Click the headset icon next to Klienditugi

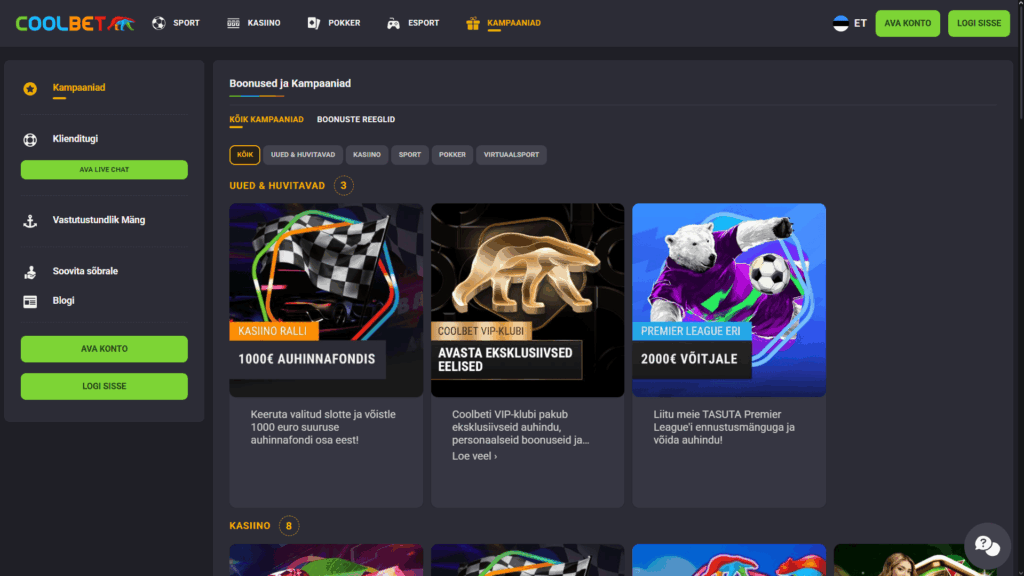(31, 139)
